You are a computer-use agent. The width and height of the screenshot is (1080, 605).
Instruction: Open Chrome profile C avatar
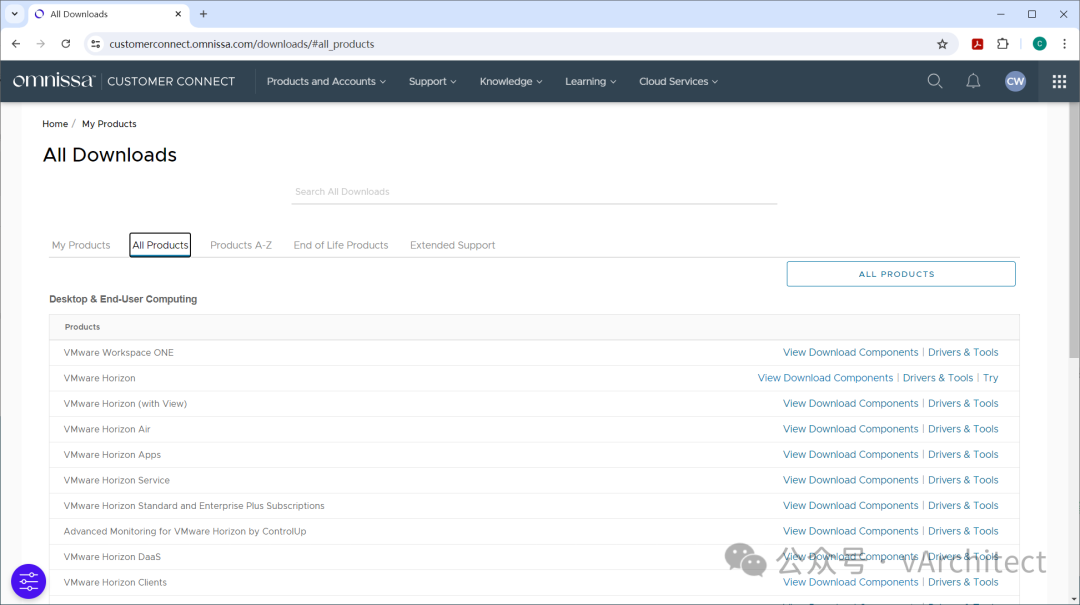[x=1039, y=44]
